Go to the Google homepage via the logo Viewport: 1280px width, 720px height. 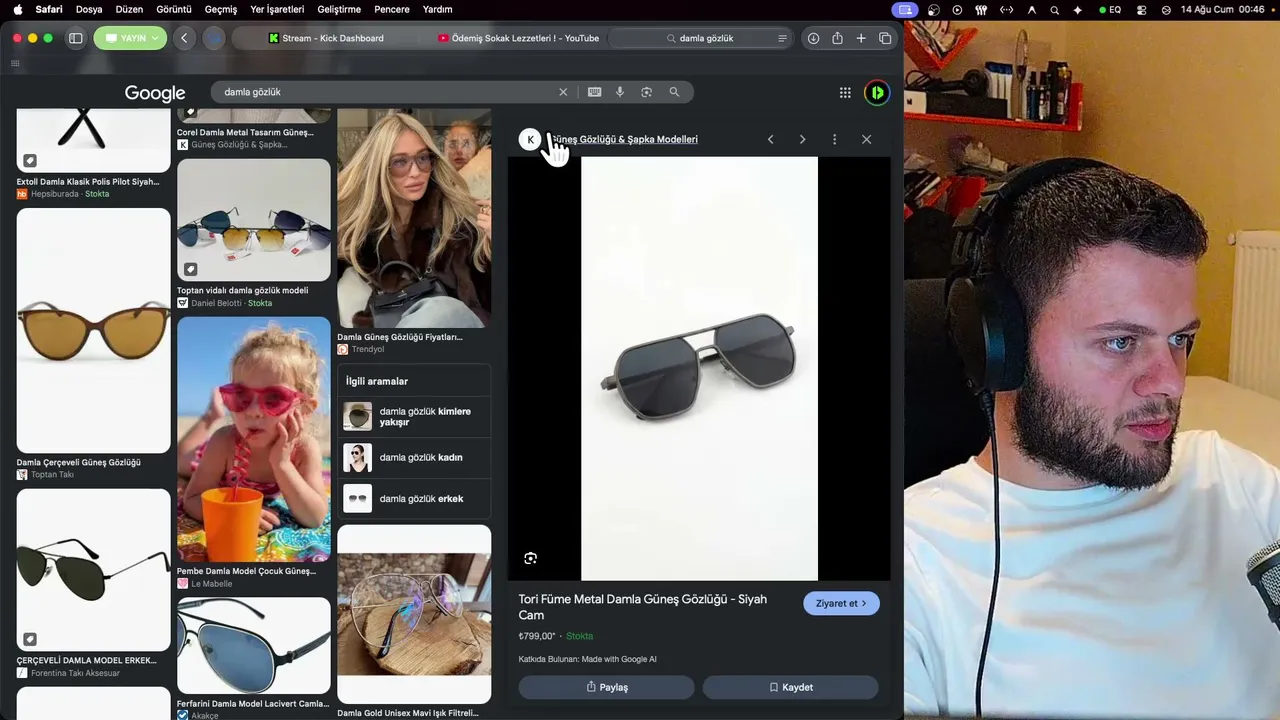(155, 93)
